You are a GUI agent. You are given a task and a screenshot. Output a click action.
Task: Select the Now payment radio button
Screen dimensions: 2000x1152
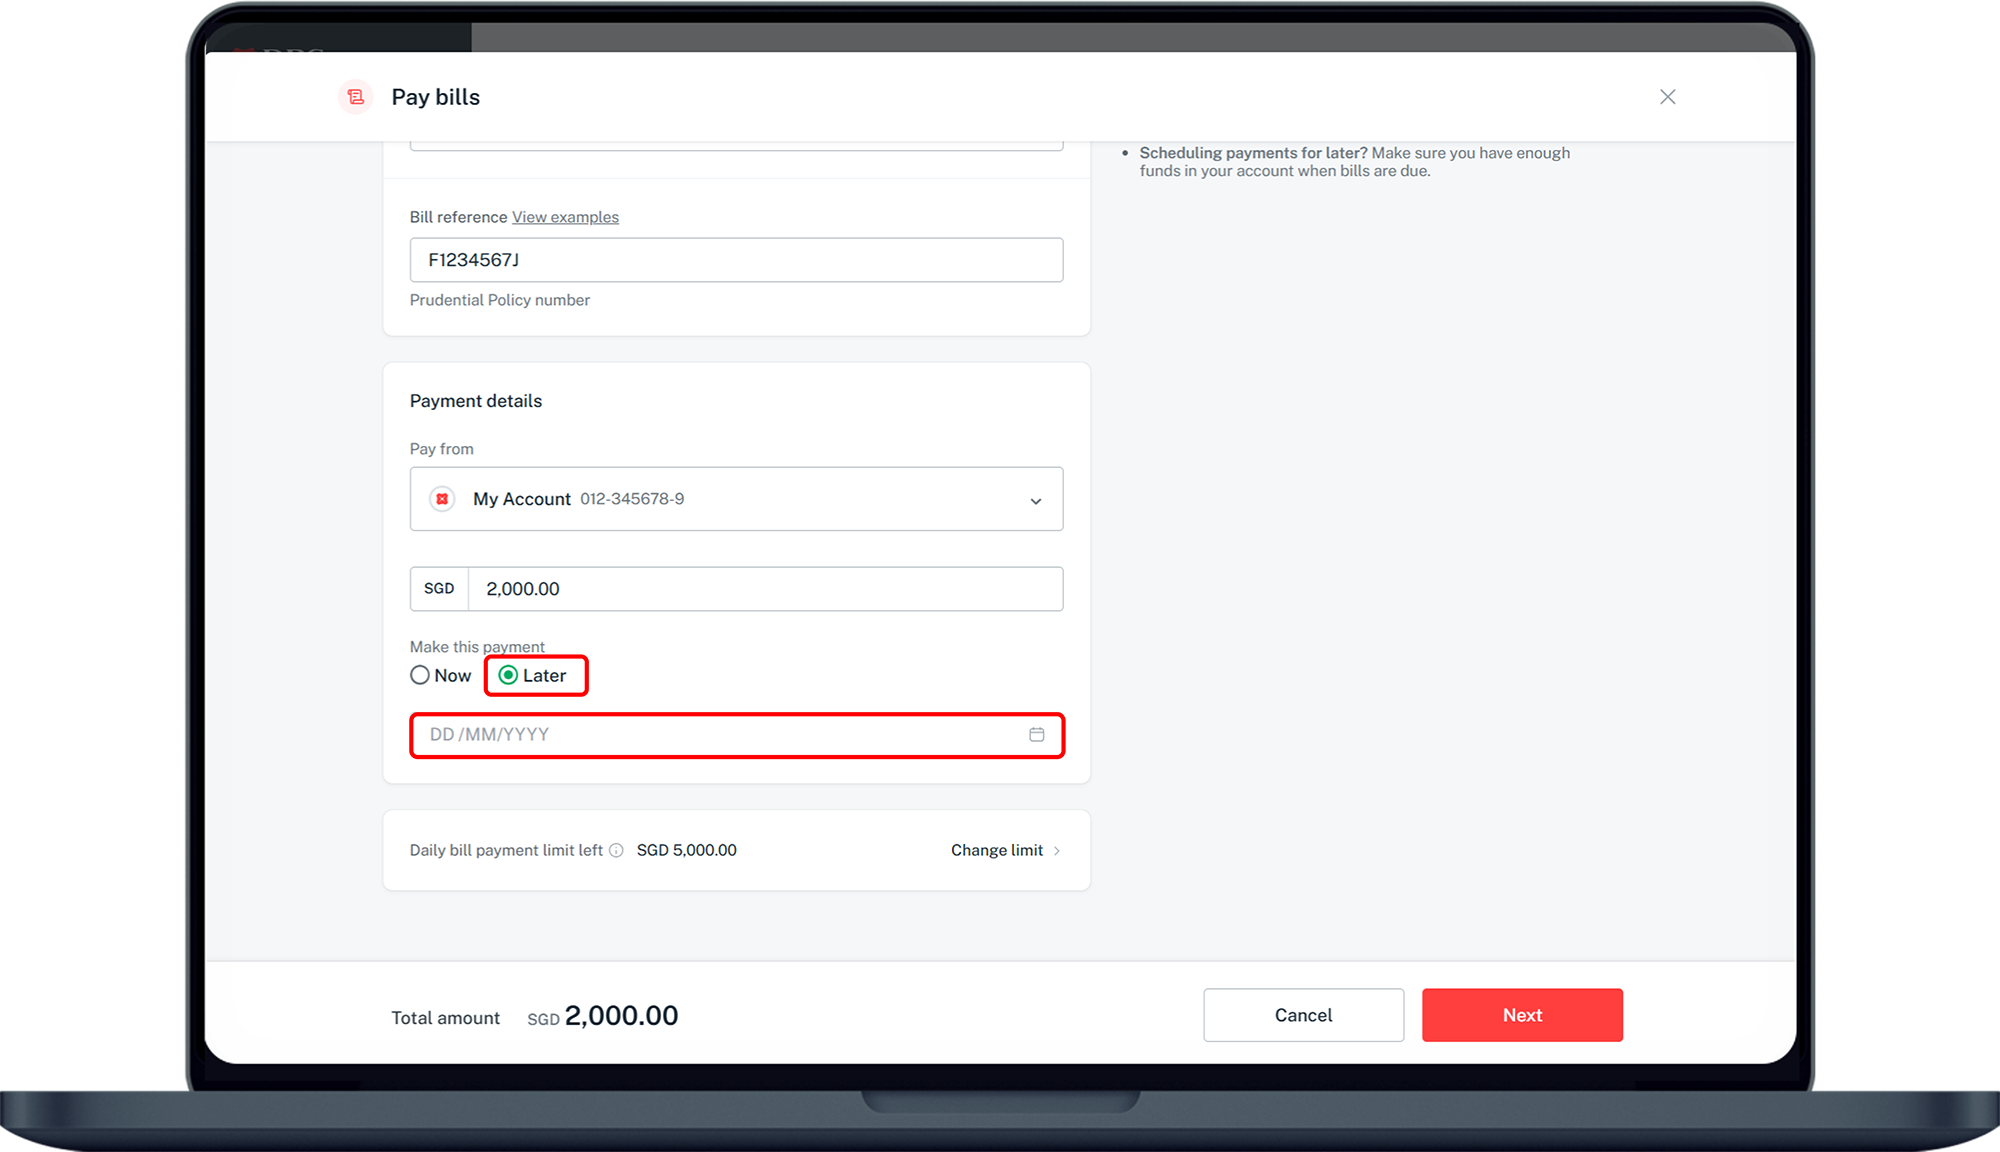click(420, 676)
